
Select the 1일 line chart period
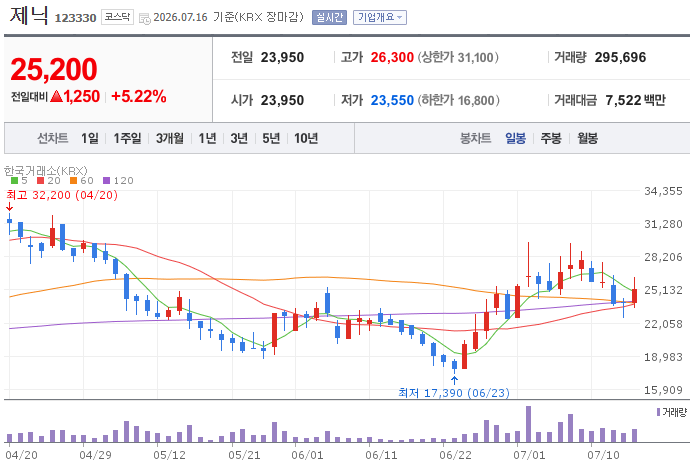point(90,139)
